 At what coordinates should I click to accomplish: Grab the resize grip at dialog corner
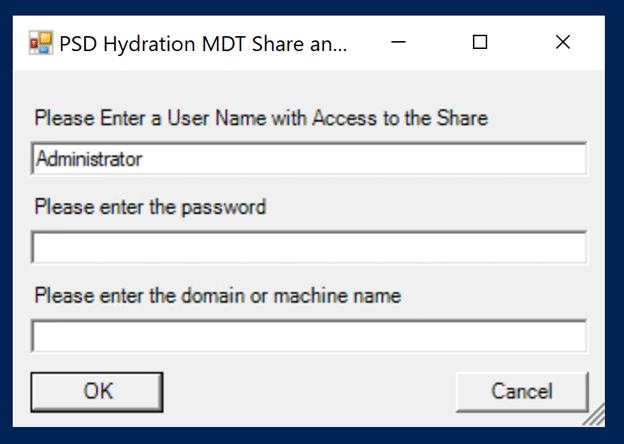pos(595,416)
